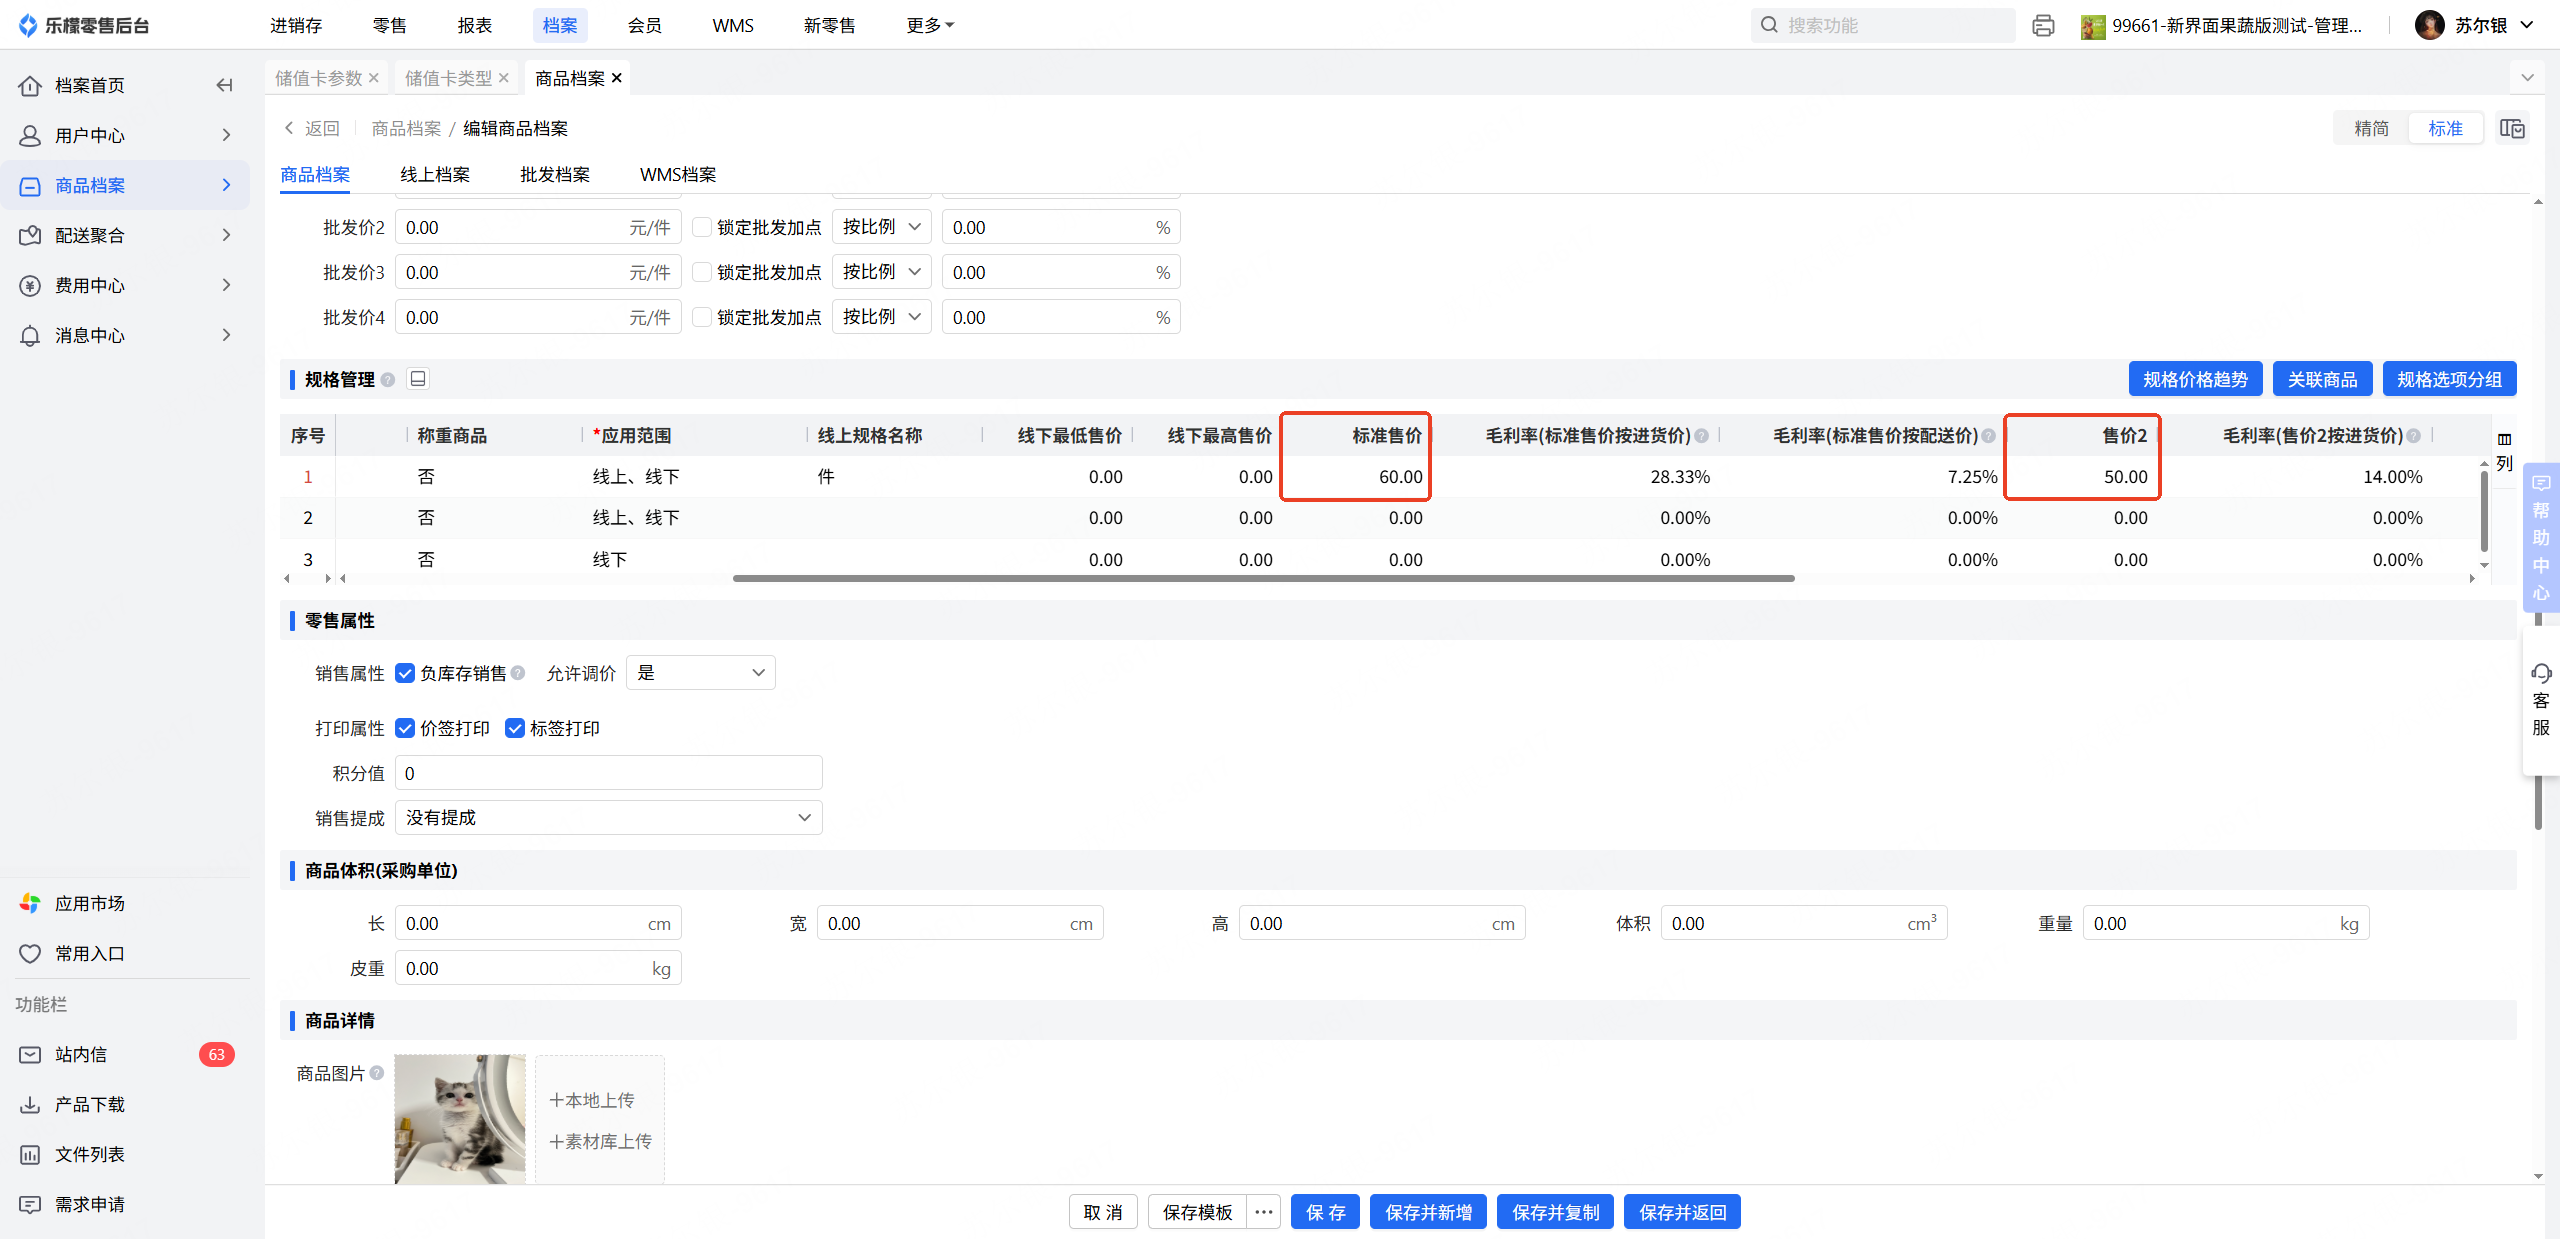Open 站内信 mail icon in sidebar
The image size is (2560, 1239).
30,1054
